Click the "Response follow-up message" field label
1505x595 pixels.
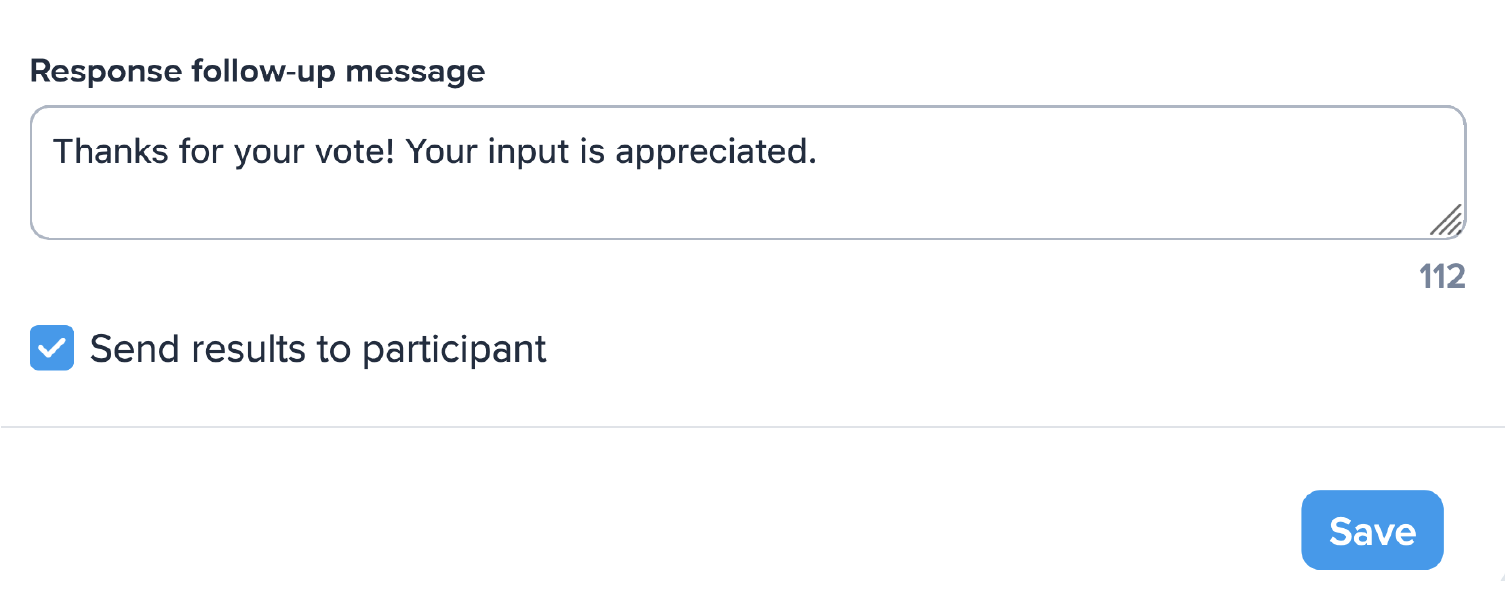[x=257, y=72]
